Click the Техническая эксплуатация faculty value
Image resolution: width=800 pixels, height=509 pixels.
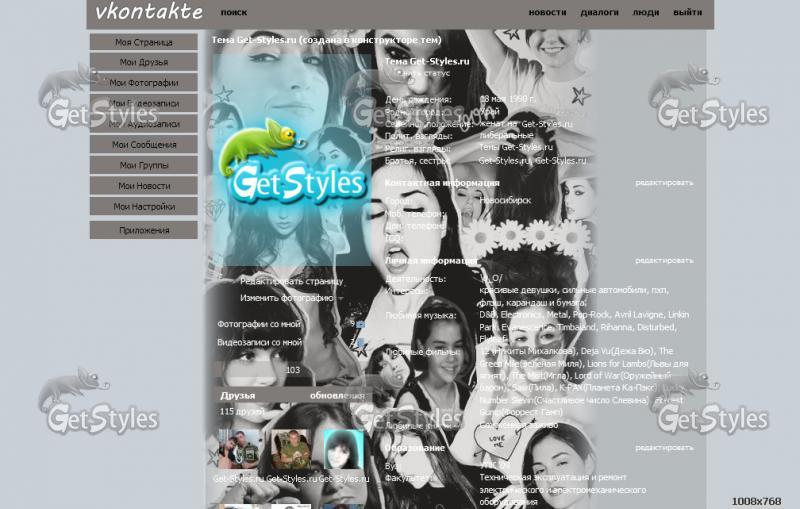pos(563,490)
